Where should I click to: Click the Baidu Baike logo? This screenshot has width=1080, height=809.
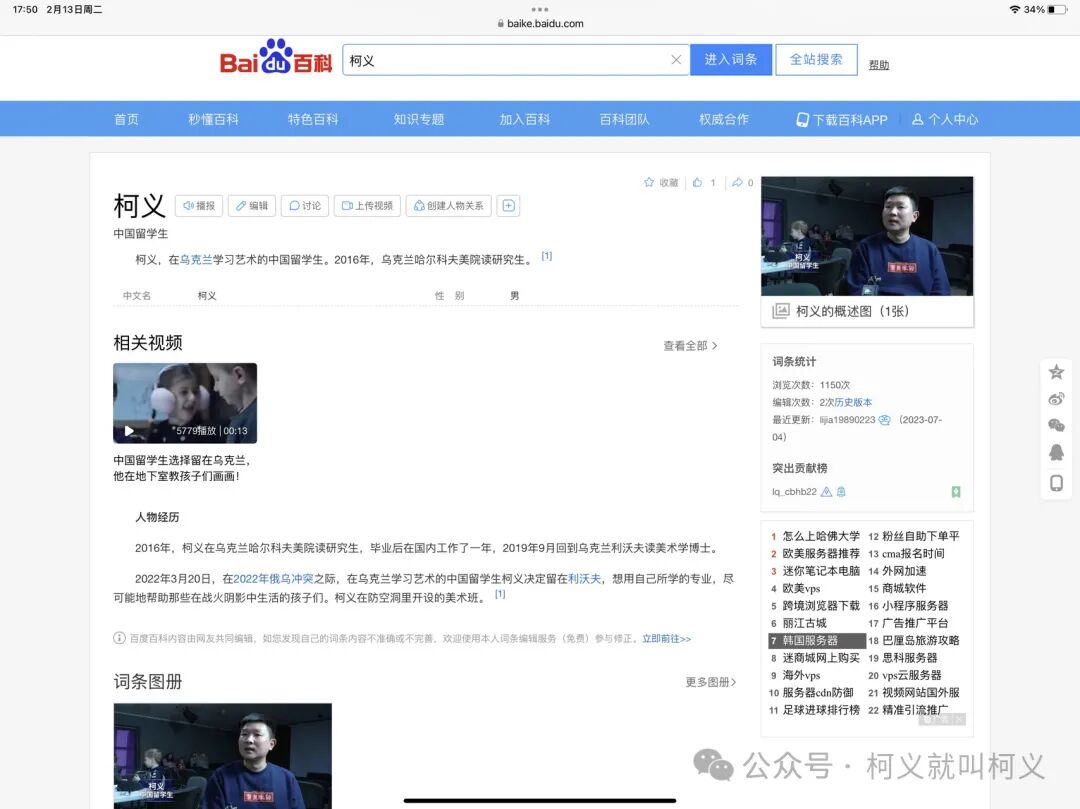276,57
